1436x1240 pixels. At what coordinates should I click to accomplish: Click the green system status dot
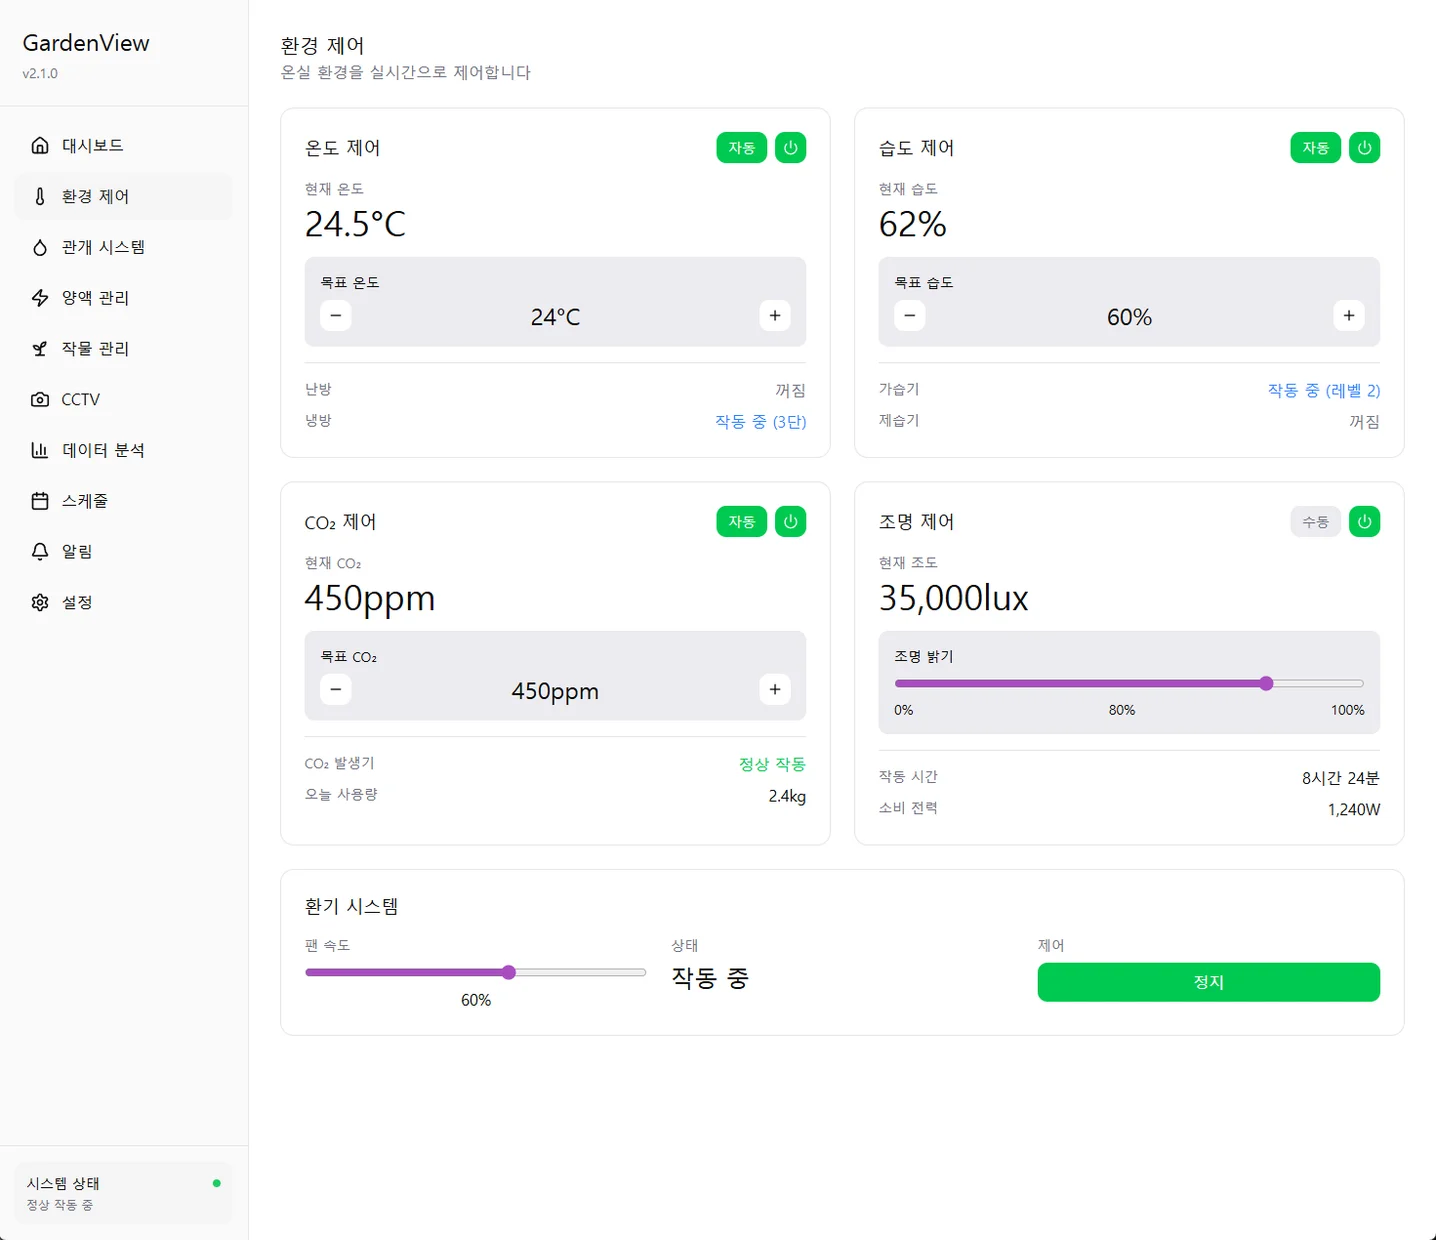pyautogui.click(x=217, y=1183)
